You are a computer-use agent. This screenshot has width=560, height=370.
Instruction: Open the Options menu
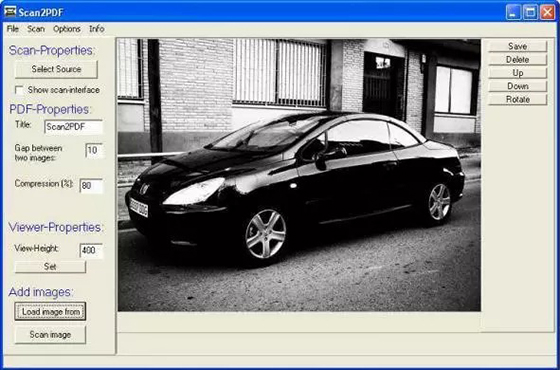click(67, 29)
